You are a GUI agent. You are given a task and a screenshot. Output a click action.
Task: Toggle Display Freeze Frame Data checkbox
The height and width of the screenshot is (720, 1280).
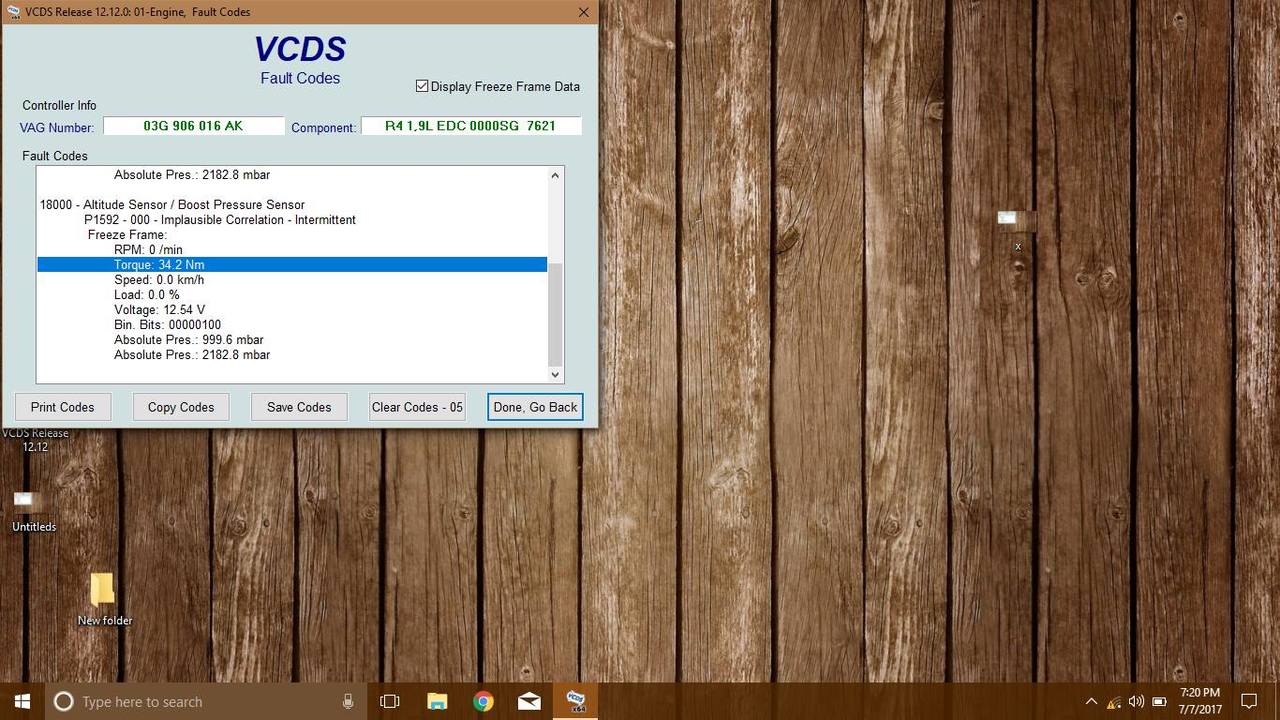click(x=422, y=86)
